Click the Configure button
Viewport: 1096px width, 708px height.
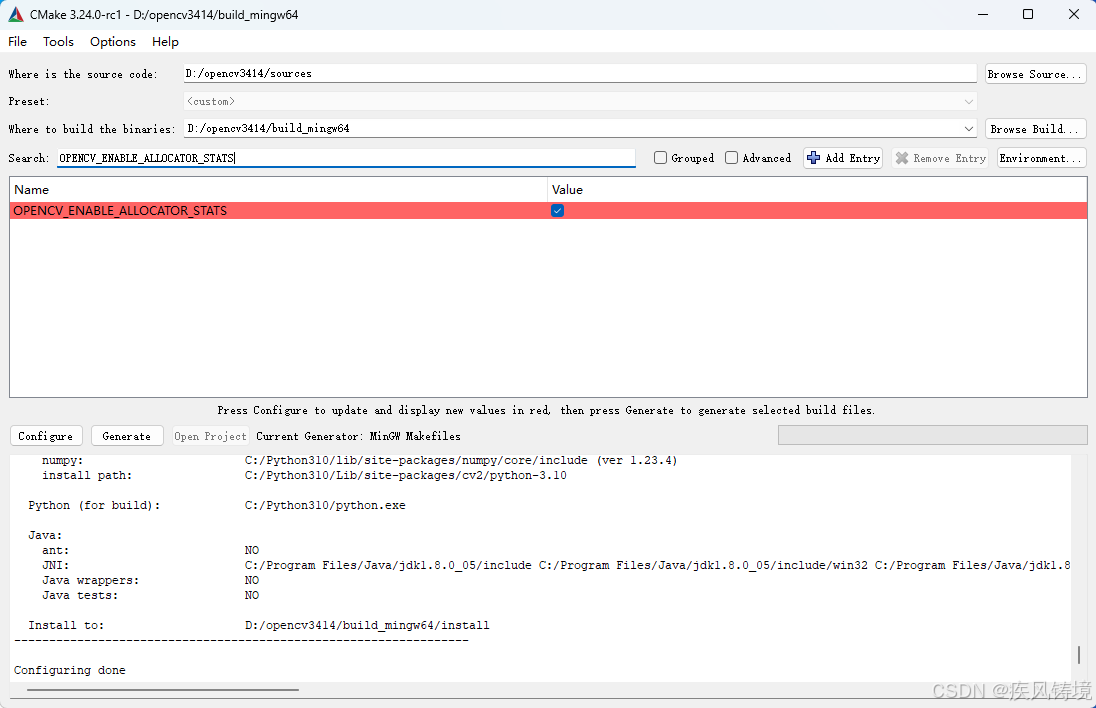[x=46, y=436]
